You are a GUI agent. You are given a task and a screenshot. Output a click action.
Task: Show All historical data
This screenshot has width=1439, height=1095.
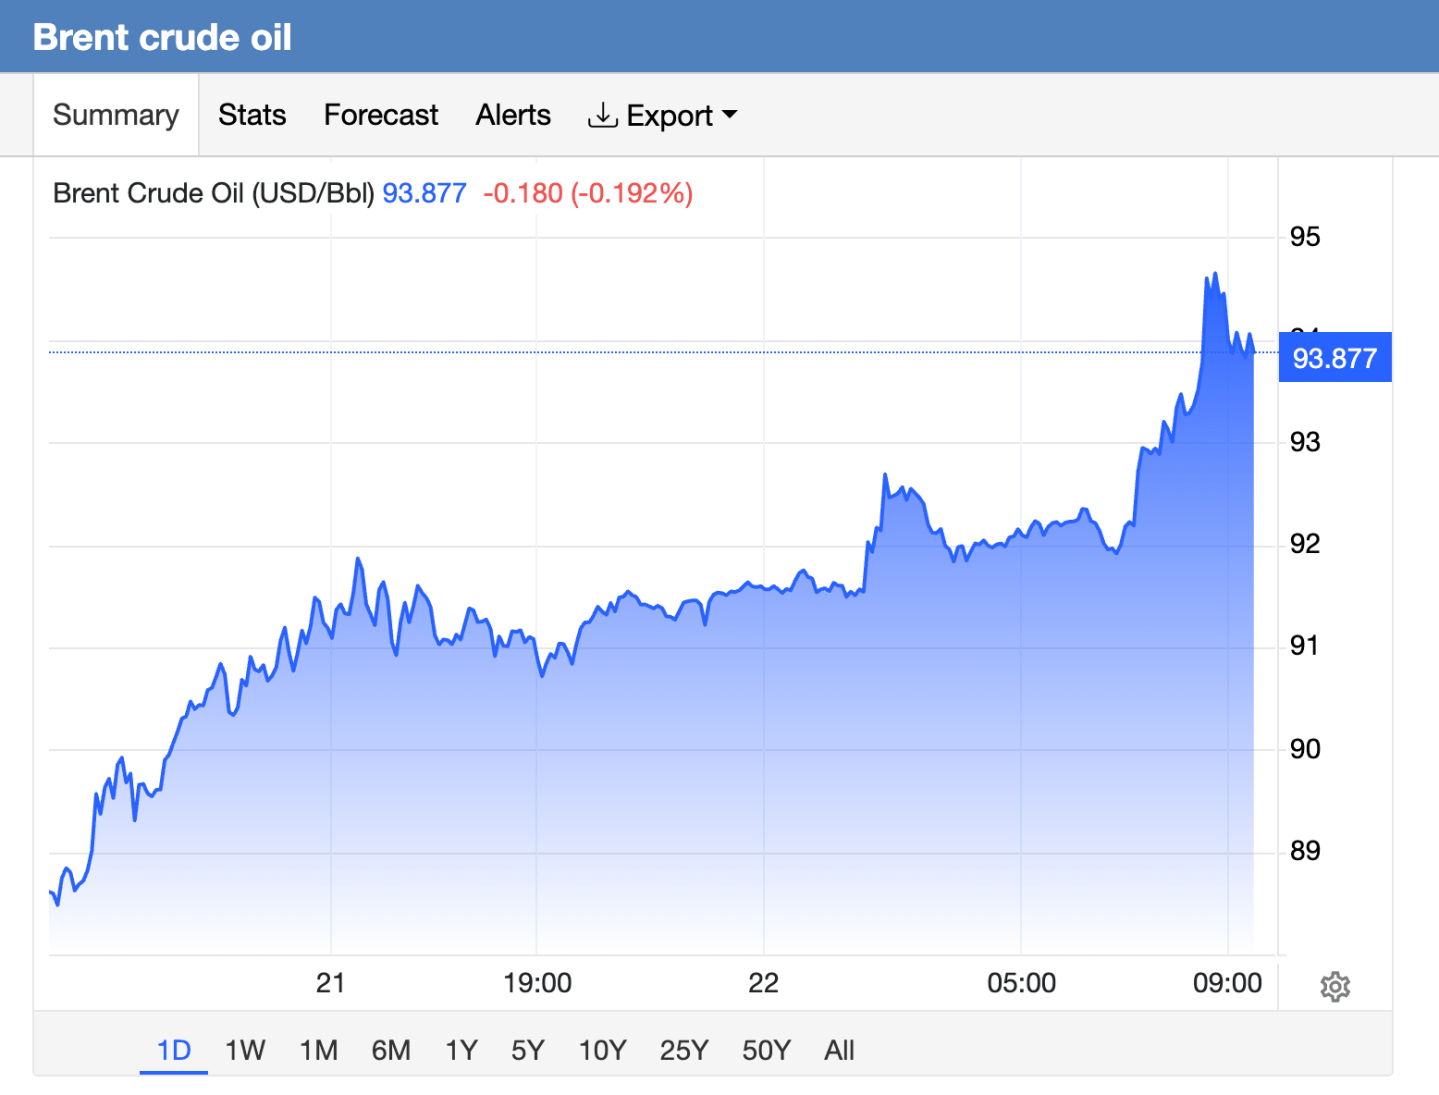click(839, 1050)
